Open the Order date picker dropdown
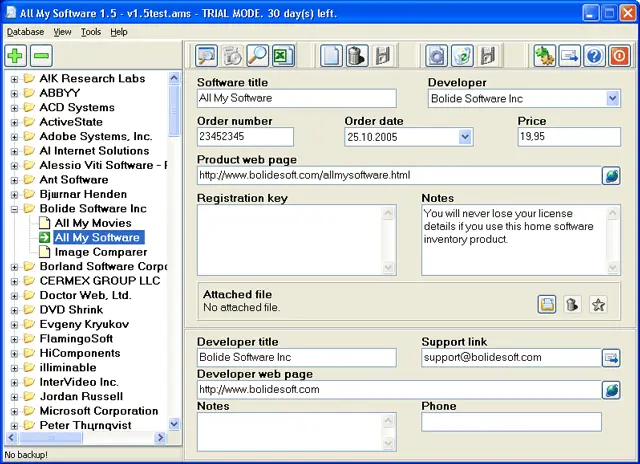The width and height of the screenshot is (640, 464). [465, 136]
